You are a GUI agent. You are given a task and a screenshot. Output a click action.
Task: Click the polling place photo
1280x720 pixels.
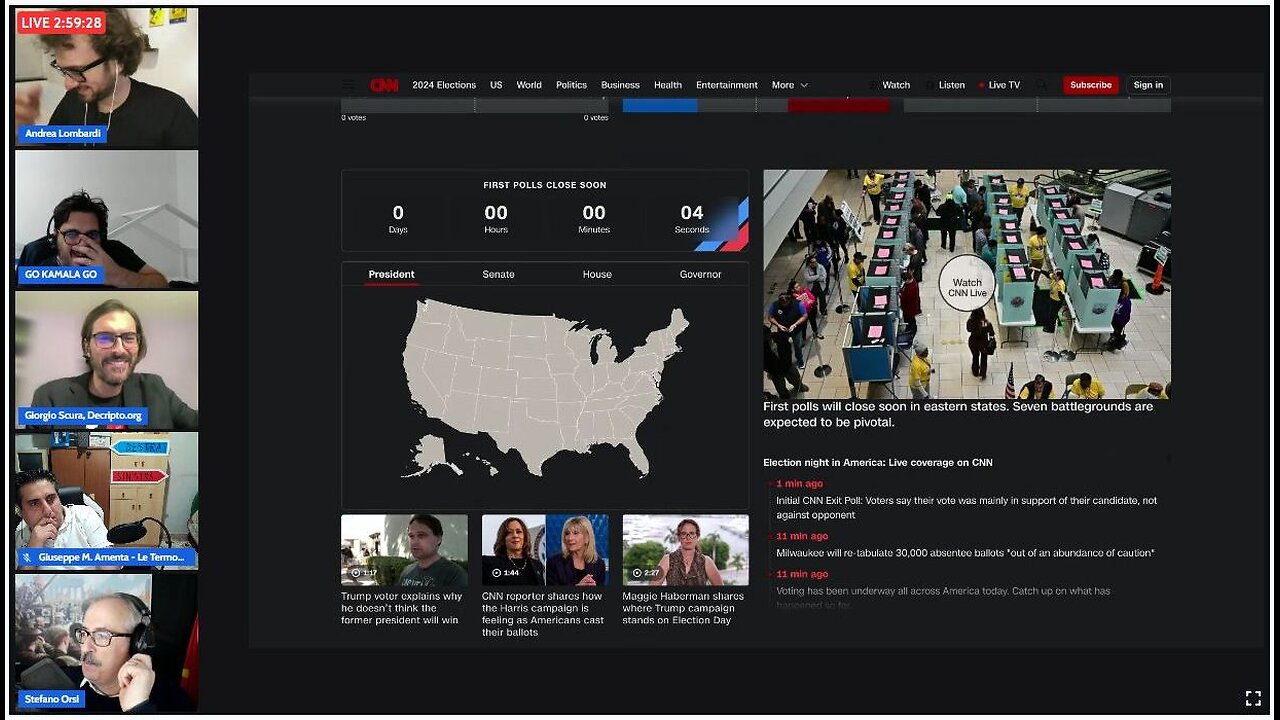(x=967, y=284)
